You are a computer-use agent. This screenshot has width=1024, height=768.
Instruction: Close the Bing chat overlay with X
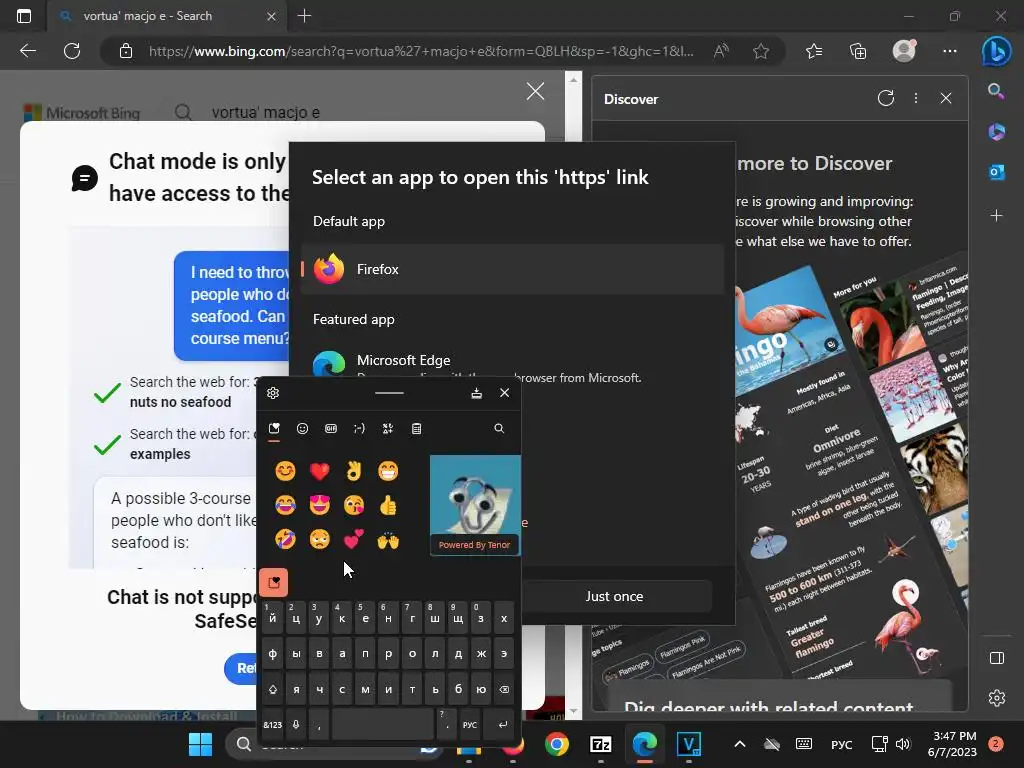(x=536, y=91)
